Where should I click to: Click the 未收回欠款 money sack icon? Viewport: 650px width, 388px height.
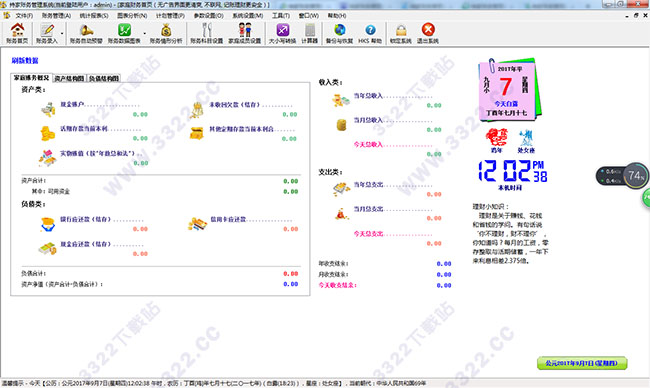coord(197,110)
